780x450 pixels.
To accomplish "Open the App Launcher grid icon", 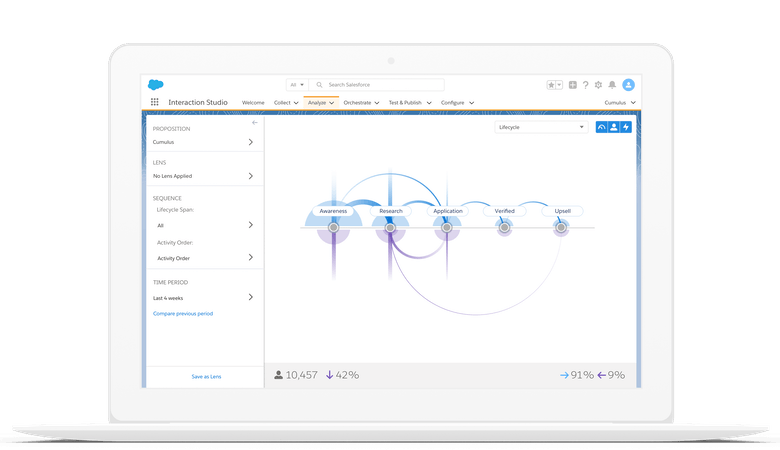I will (155, 102).
